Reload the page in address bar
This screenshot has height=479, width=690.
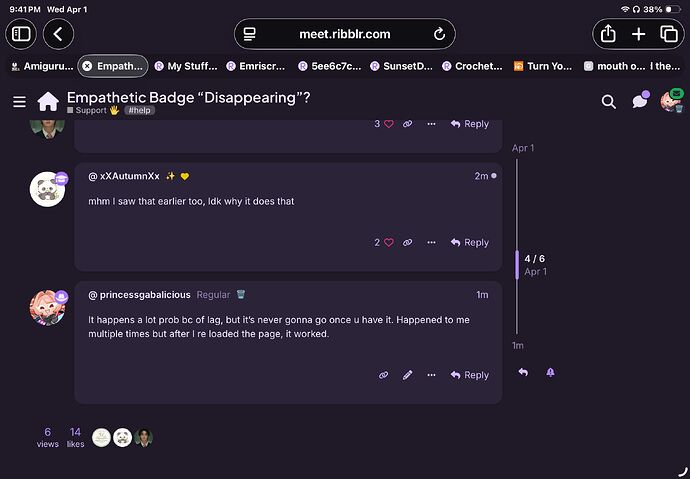[x=439, y=34]
